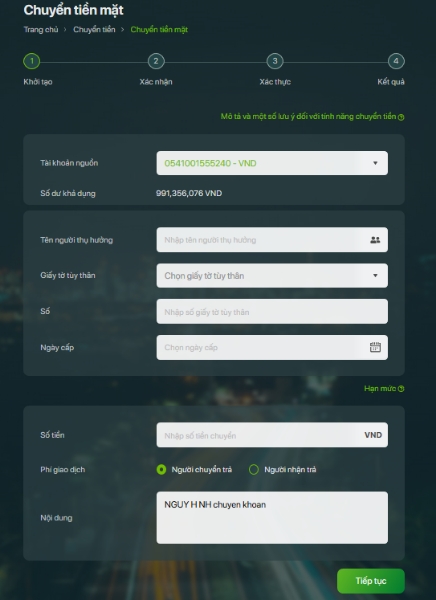436x600 pixels.
Task: Click the Hạn mức help icon
Action: pos(401,389)
